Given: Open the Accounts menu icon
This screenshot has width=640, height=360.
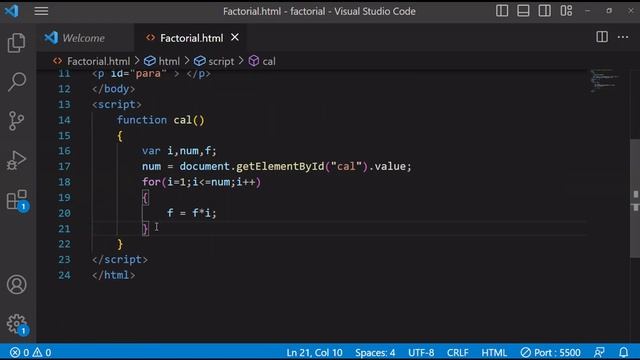Looking at the screenshot, I should [x=17, y=284].
